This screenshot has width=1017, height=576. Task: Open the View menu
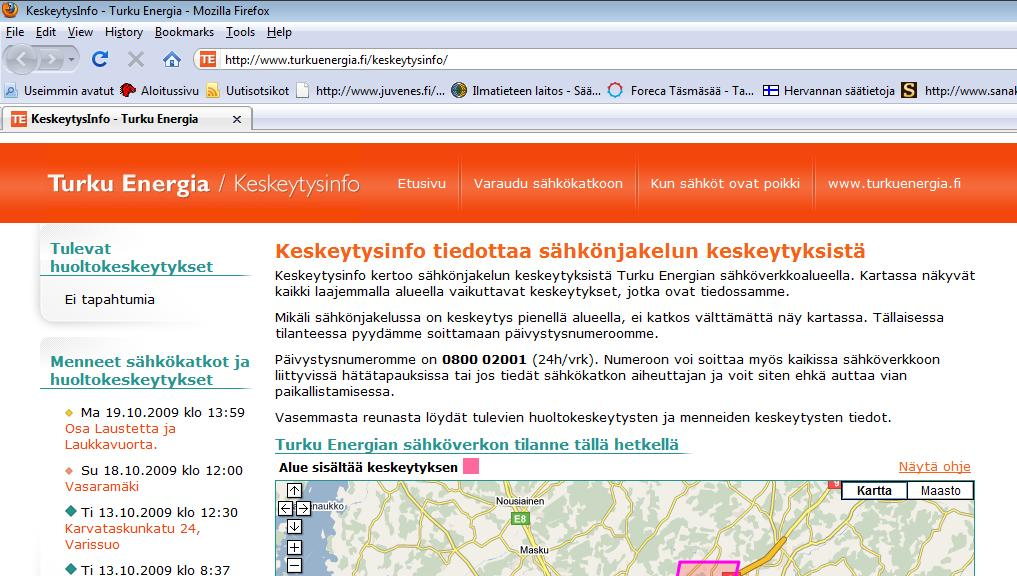click(x=80, y=32)
